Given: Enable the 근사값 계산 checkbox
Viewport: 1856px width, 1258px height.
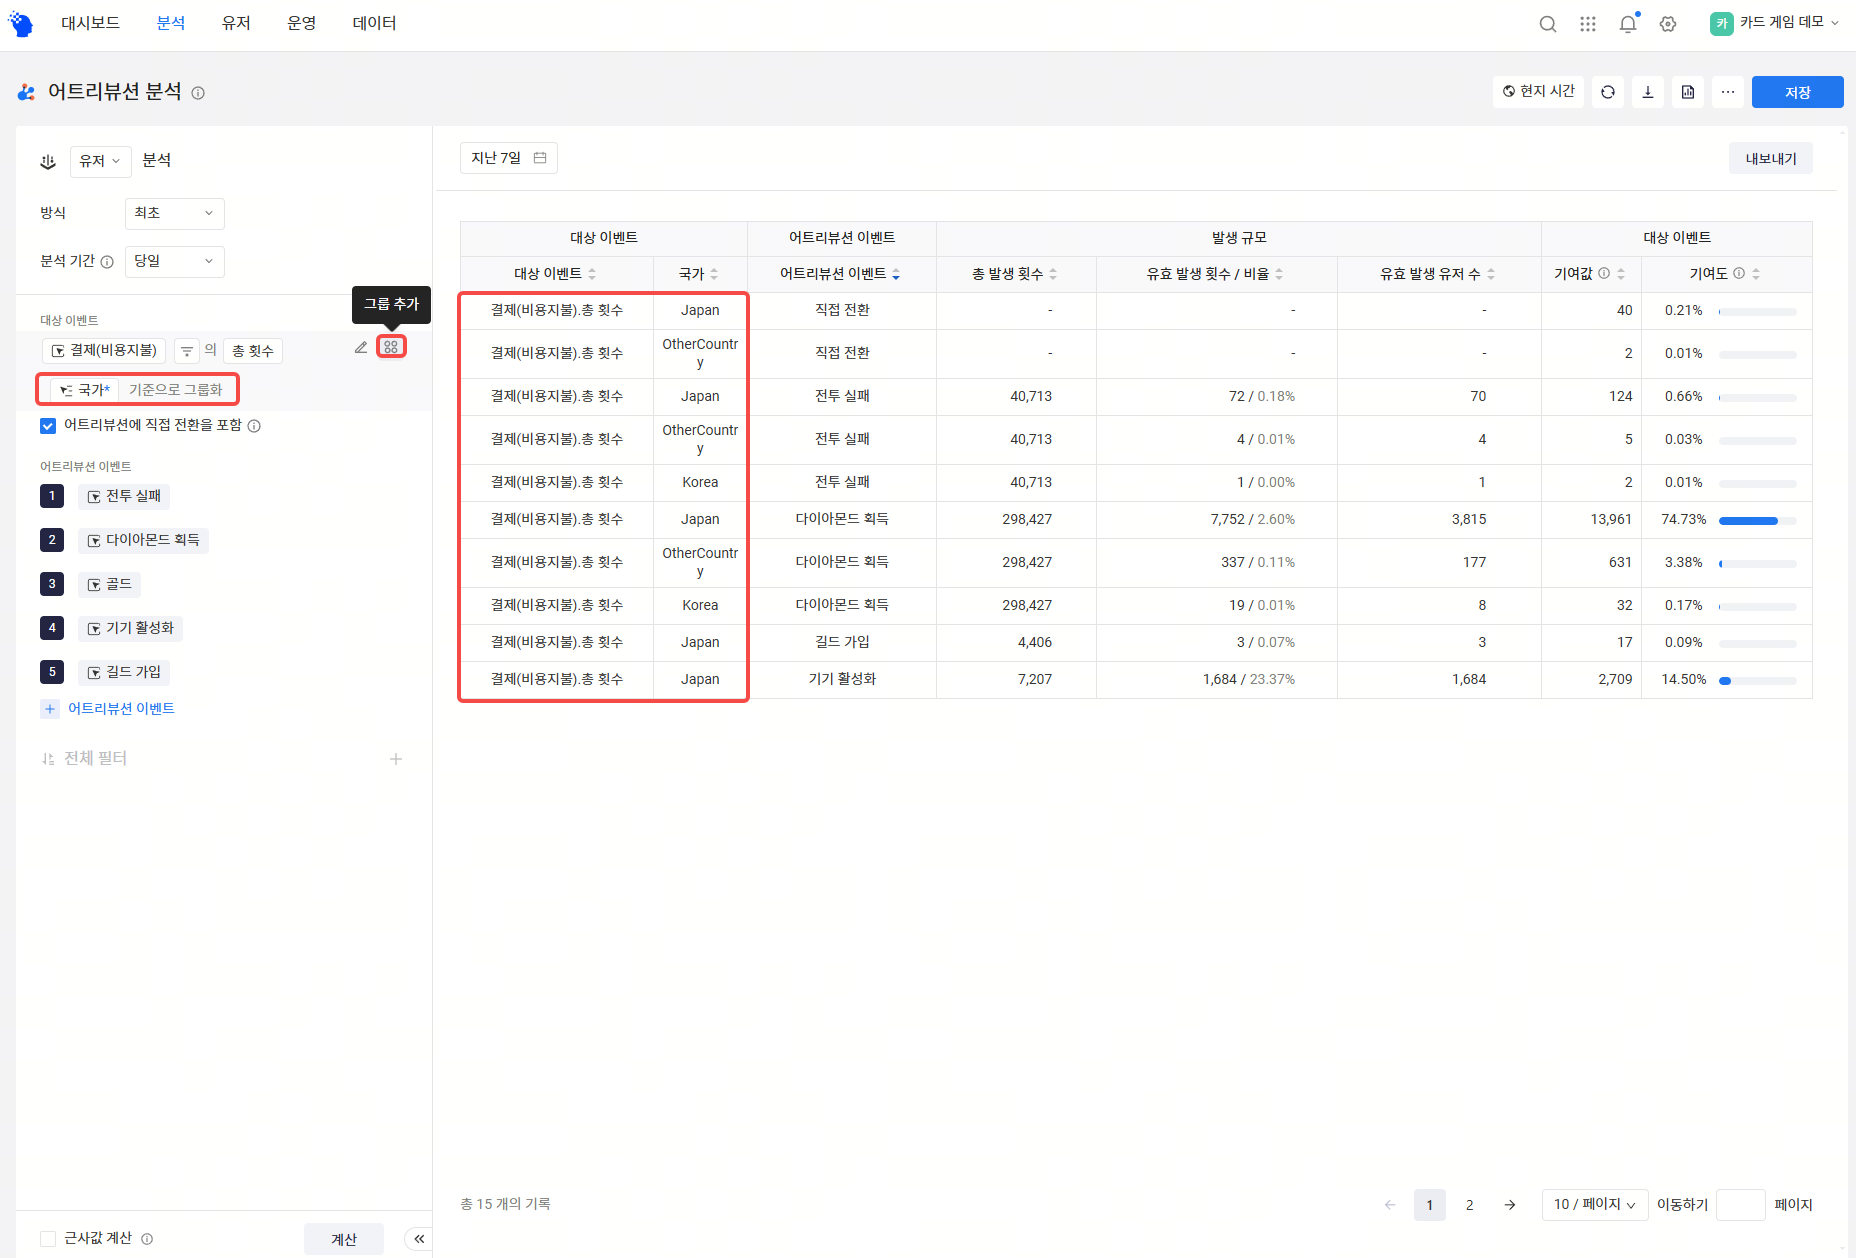Looking at the screenshot, I should [48, 1239].
